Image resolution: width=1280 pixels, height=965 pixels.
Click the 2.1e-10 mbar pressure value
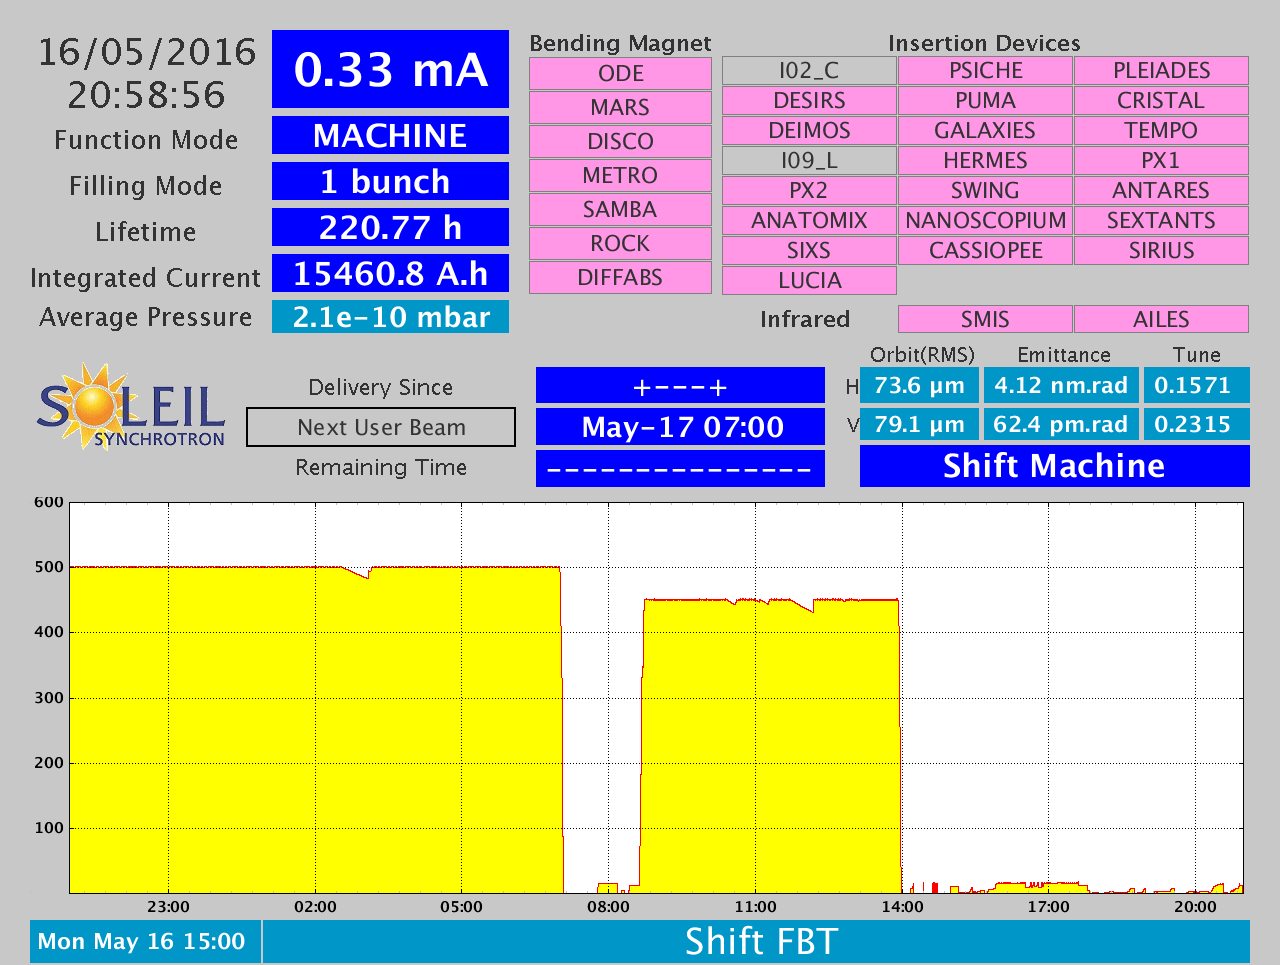(390, 317)
